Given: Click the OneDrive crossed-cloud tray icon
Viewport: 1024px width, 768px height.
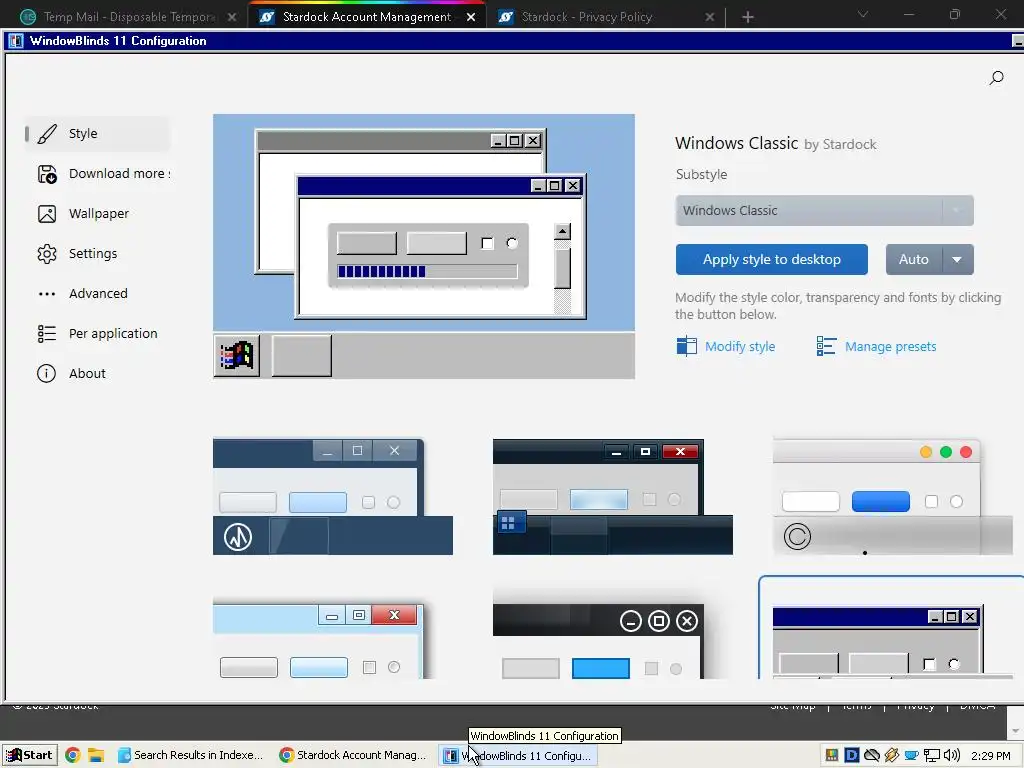Looking at the screenshot, I should click(x=872, y=756).
